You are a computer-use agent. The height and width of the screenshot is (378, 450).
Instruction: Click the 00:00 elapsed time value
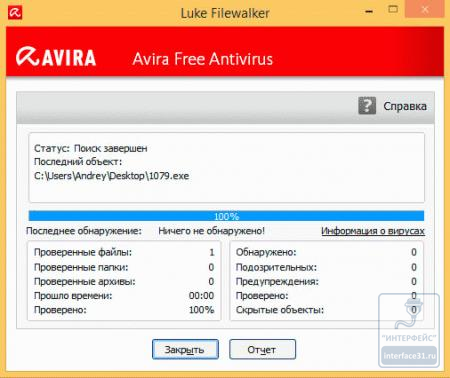[201, 296]
